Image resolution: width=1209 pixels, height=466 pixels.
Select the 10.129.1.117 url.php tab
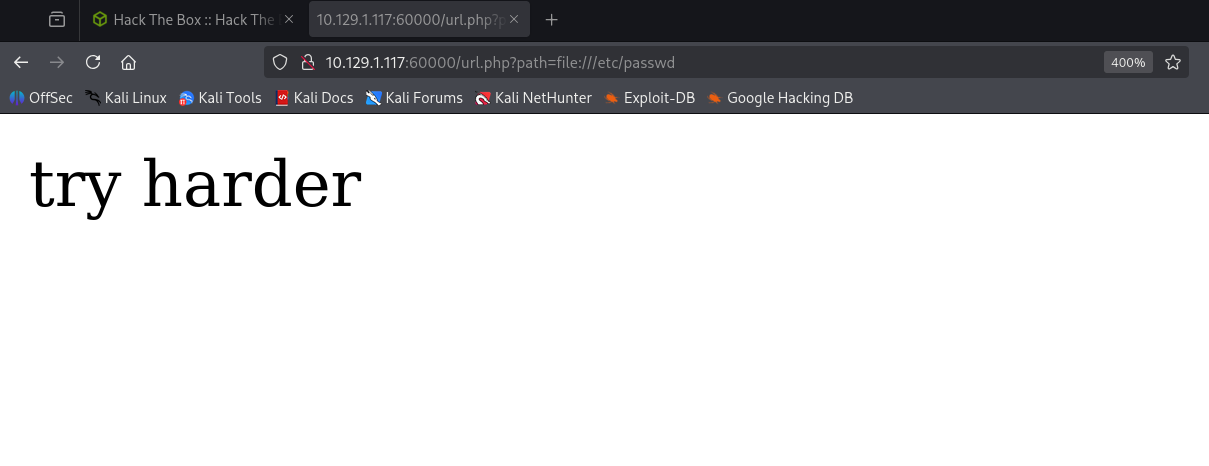click(405, 19)
